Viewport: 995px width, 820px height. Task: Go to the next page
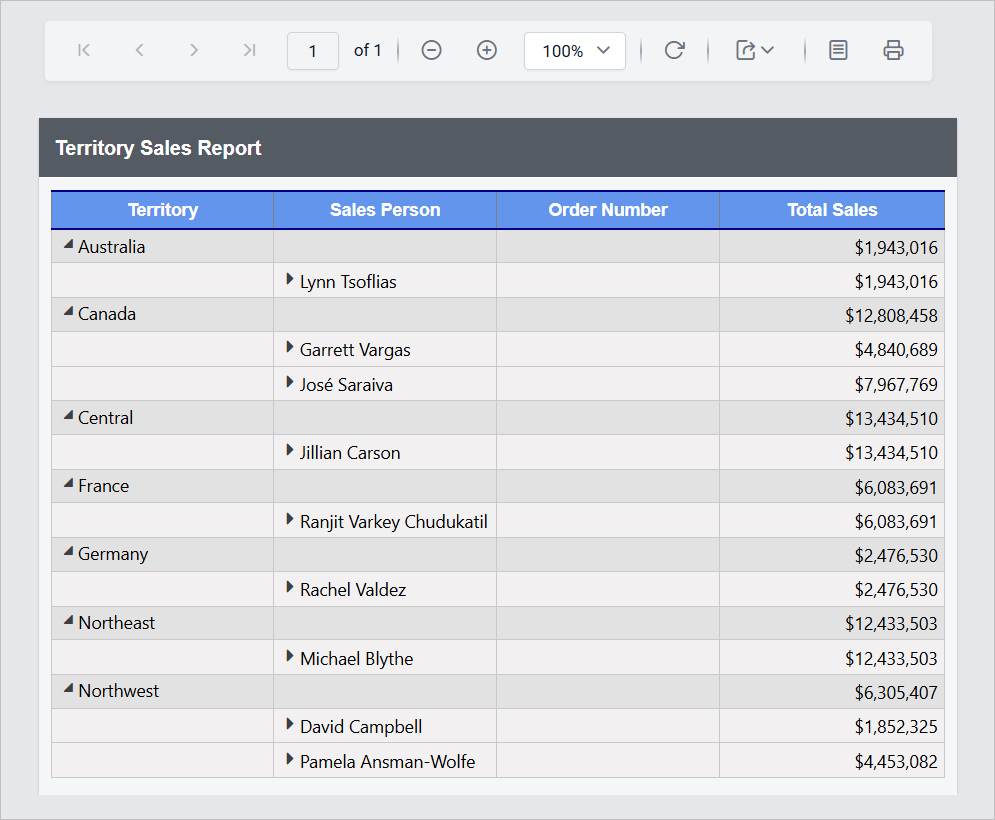click(194, 51)
